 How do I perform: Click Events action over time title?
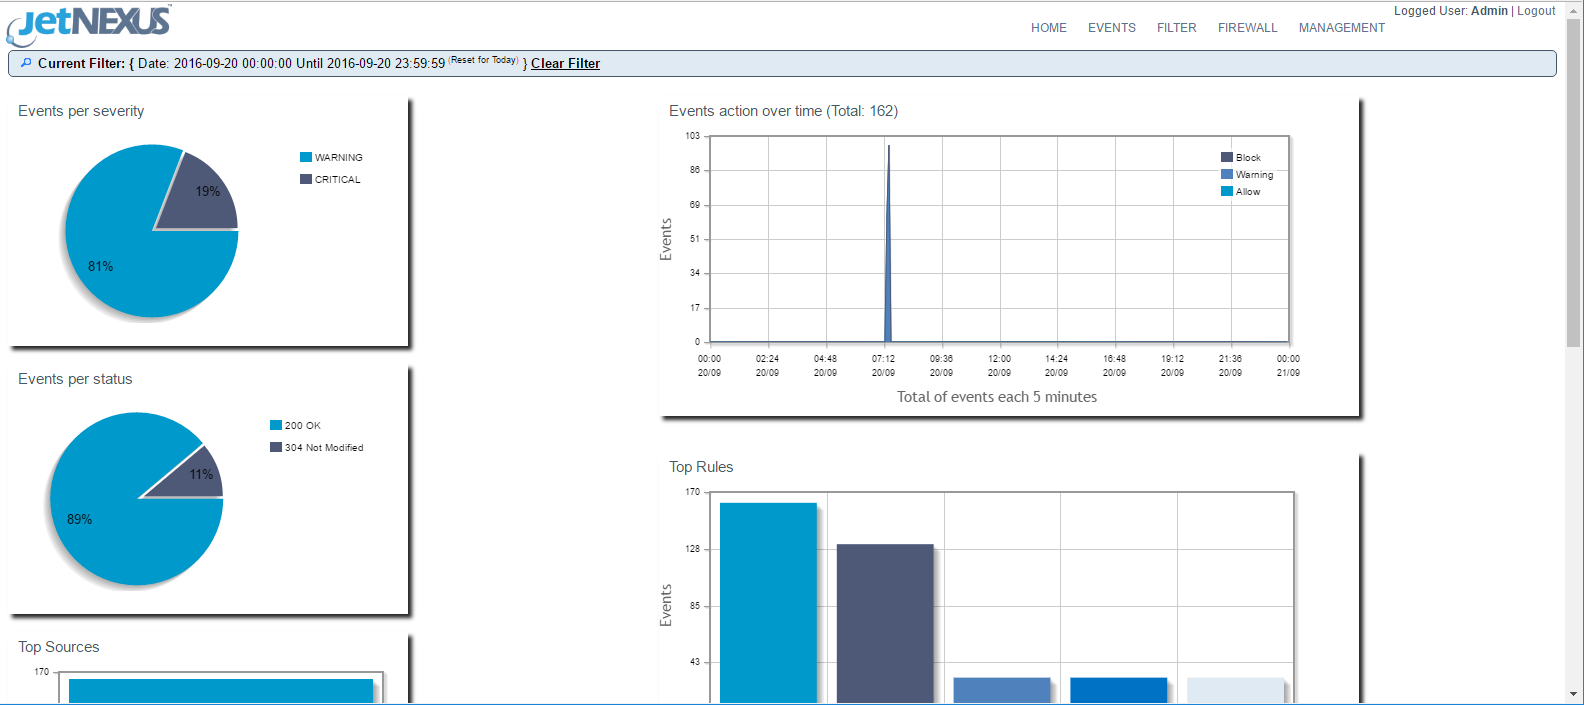tap(783, 111)
